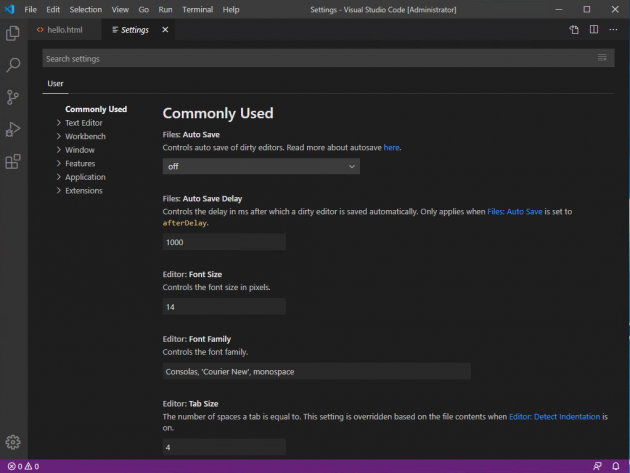Click the Open Settings (JSON) icon

(574, 30)
